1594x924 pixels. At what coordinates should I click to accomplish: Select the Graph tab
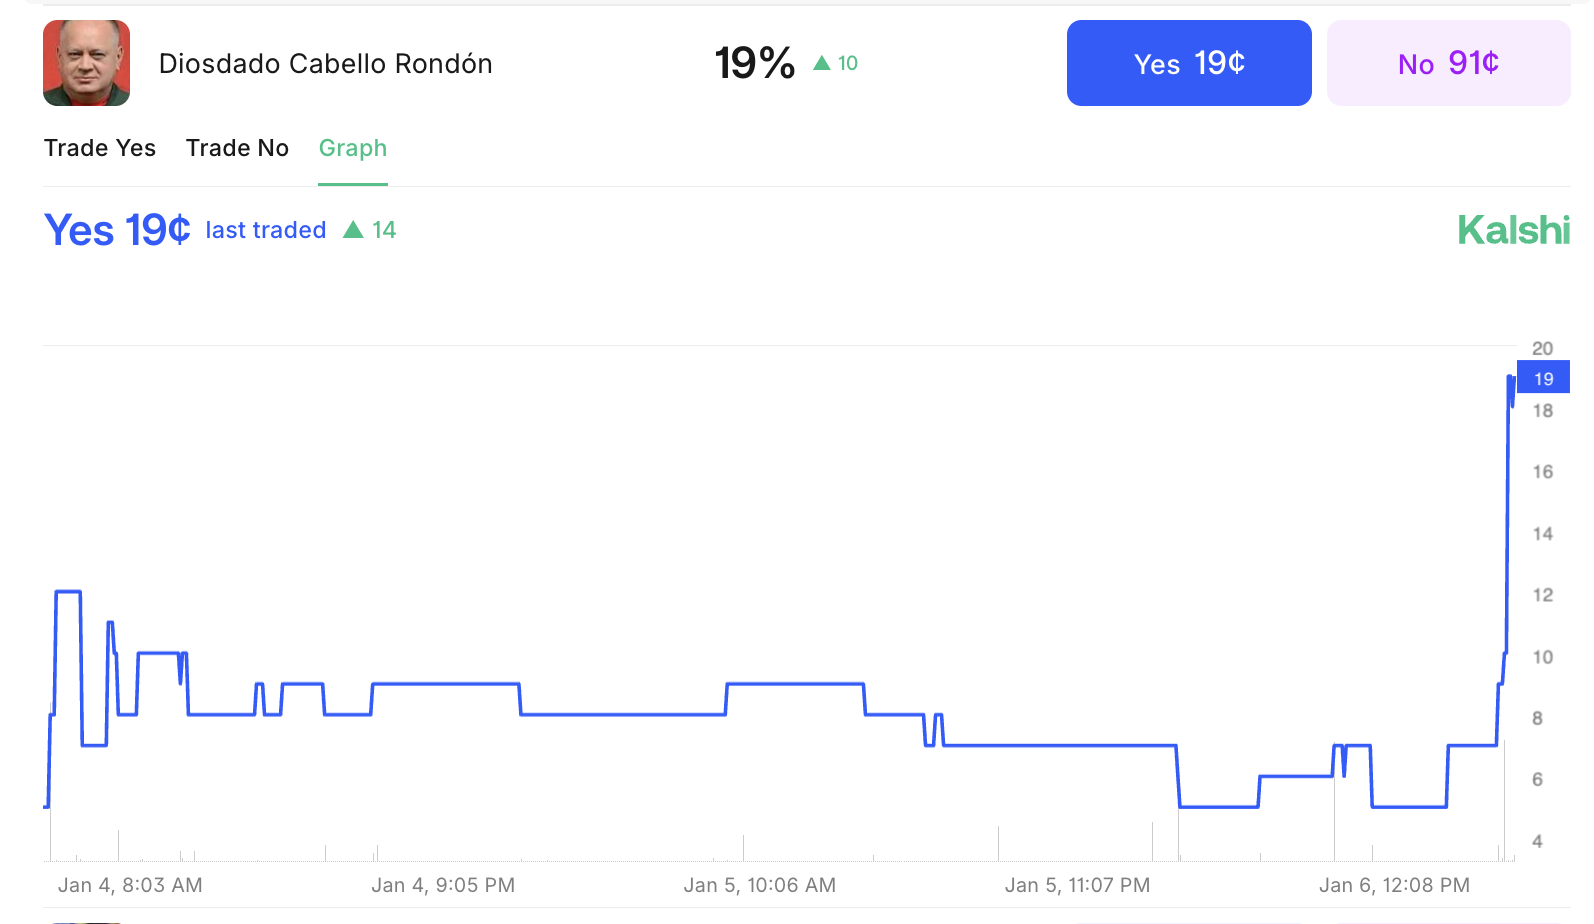pyautogui.click(x=353, y=148)
